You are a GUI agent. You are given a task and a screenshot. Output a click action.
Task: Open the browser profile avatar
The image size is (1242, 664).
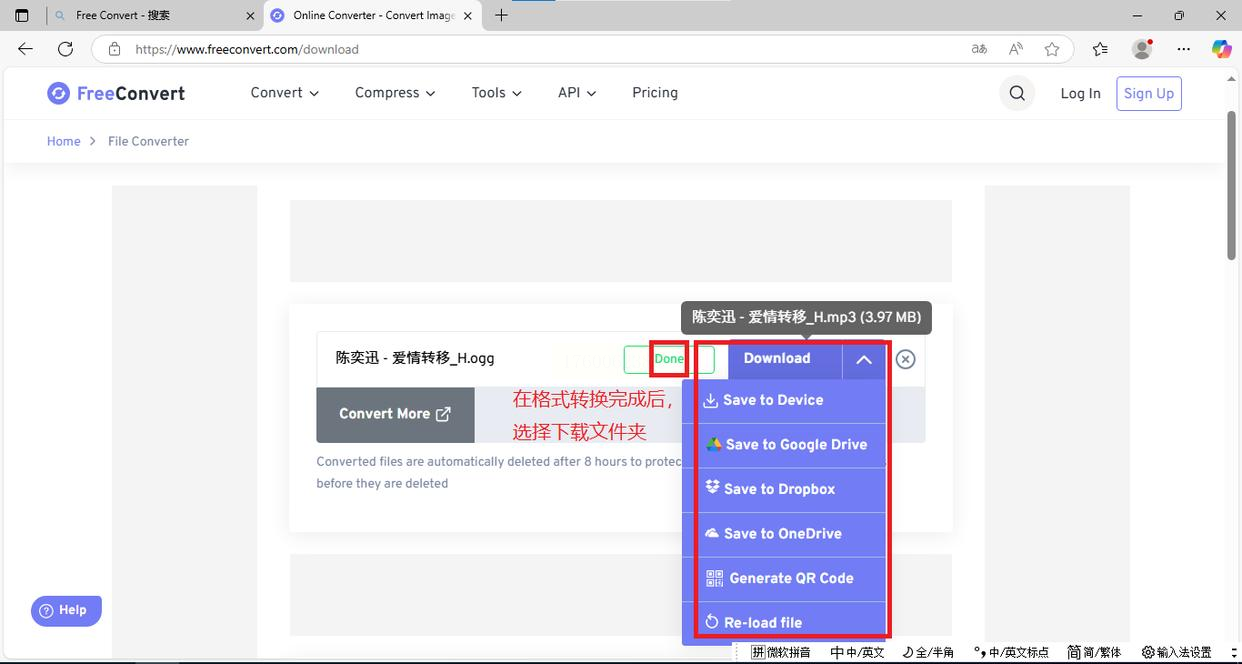click(x=1142, y=49)
